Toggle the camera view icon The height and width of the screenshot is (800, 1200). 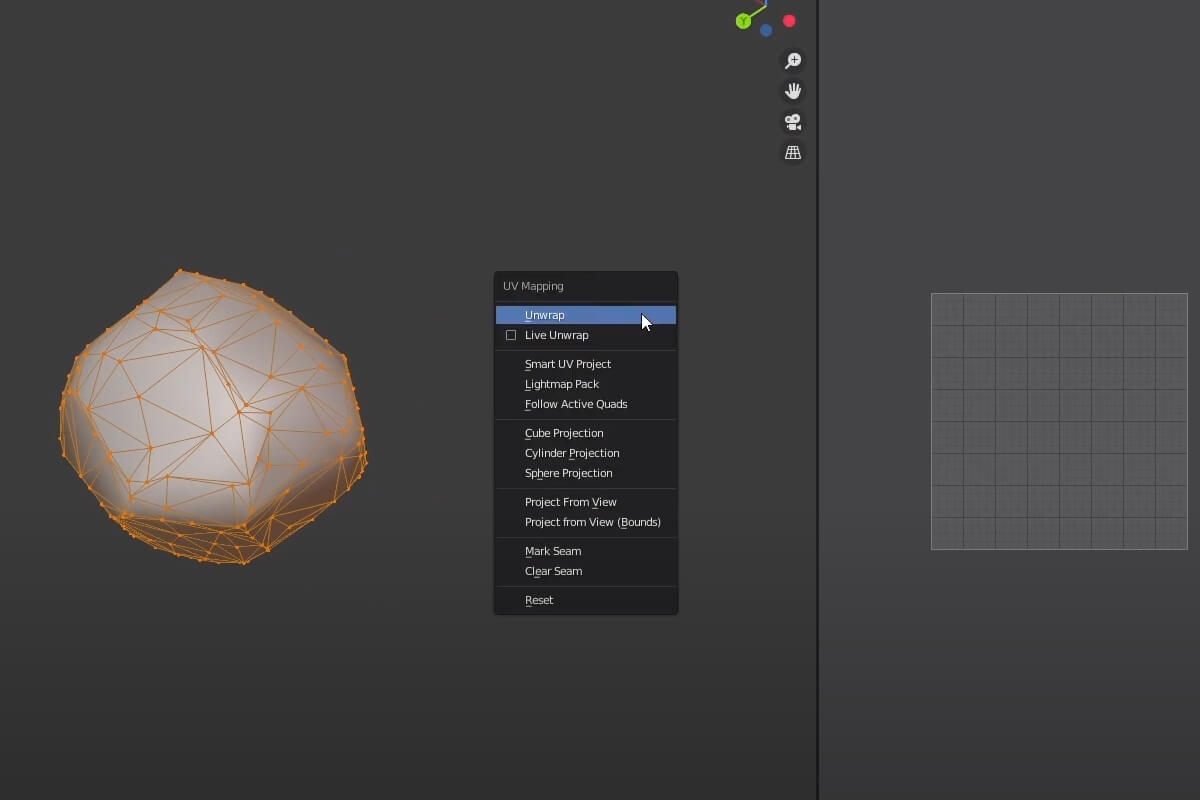[x=792, y=122]
